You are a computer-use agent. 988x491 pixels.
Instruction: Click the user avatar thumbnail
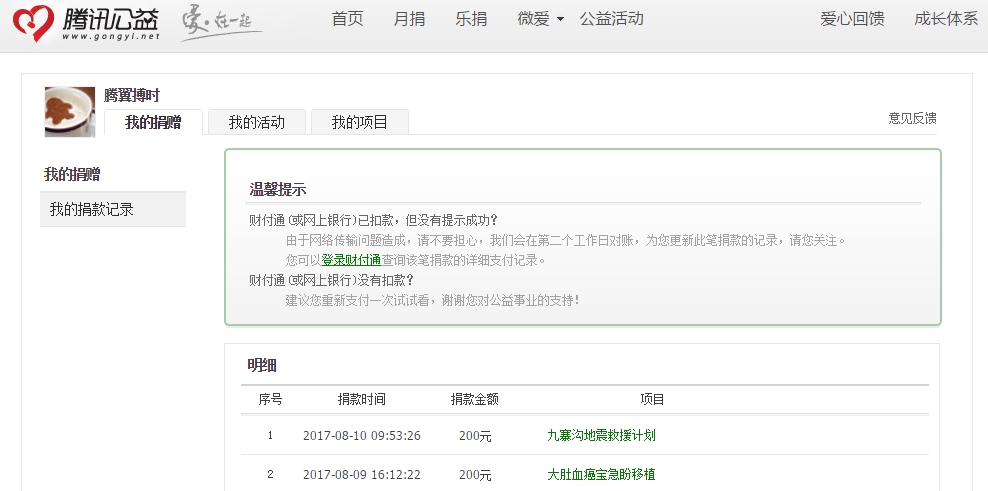point(70,112)
